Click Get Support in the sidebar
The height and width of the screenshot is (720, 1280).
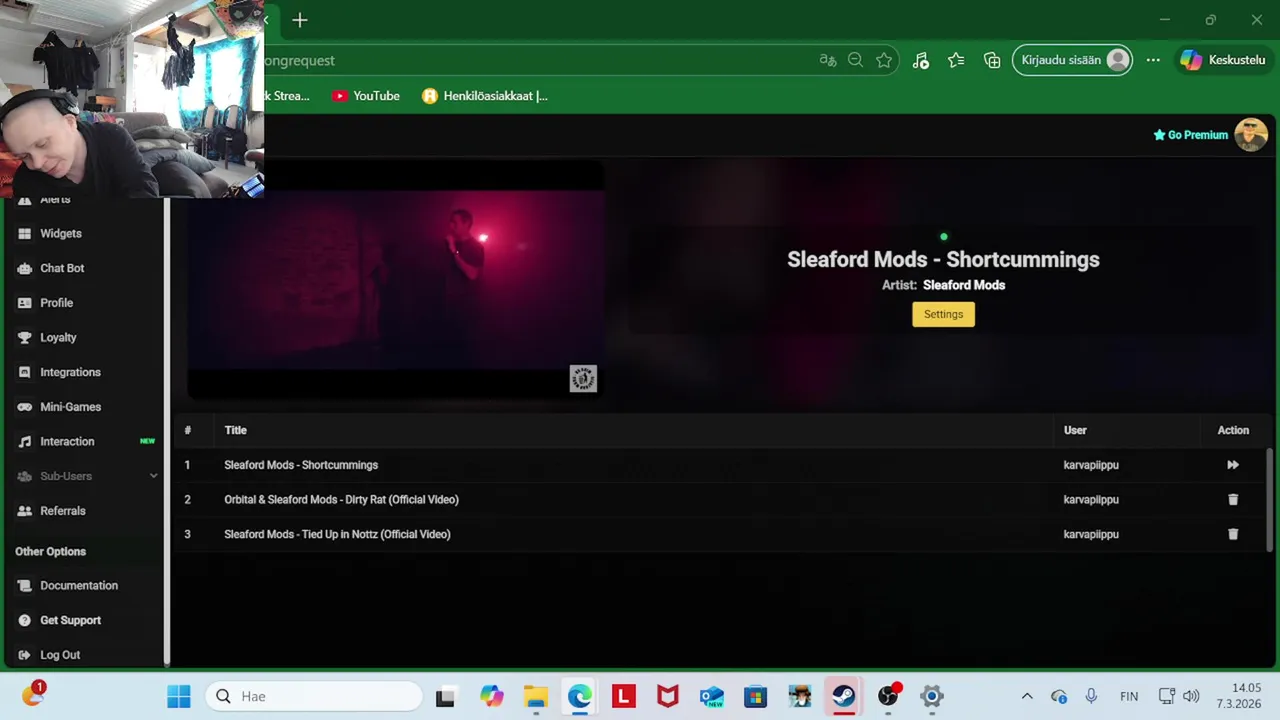pos(70,620)
